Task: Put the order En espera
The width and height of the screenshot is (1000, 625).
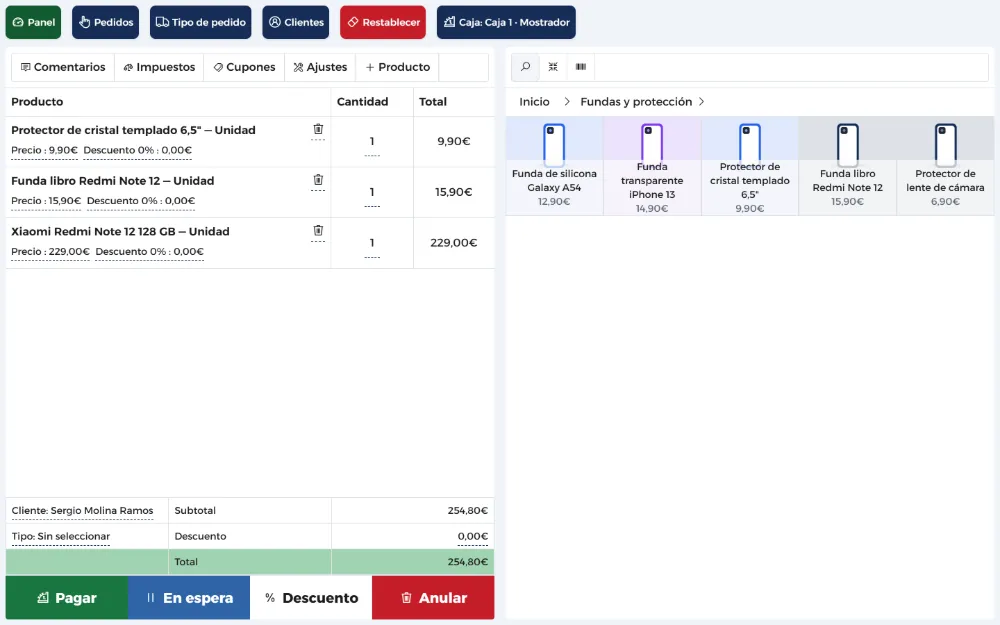Action: pos(189,598)
